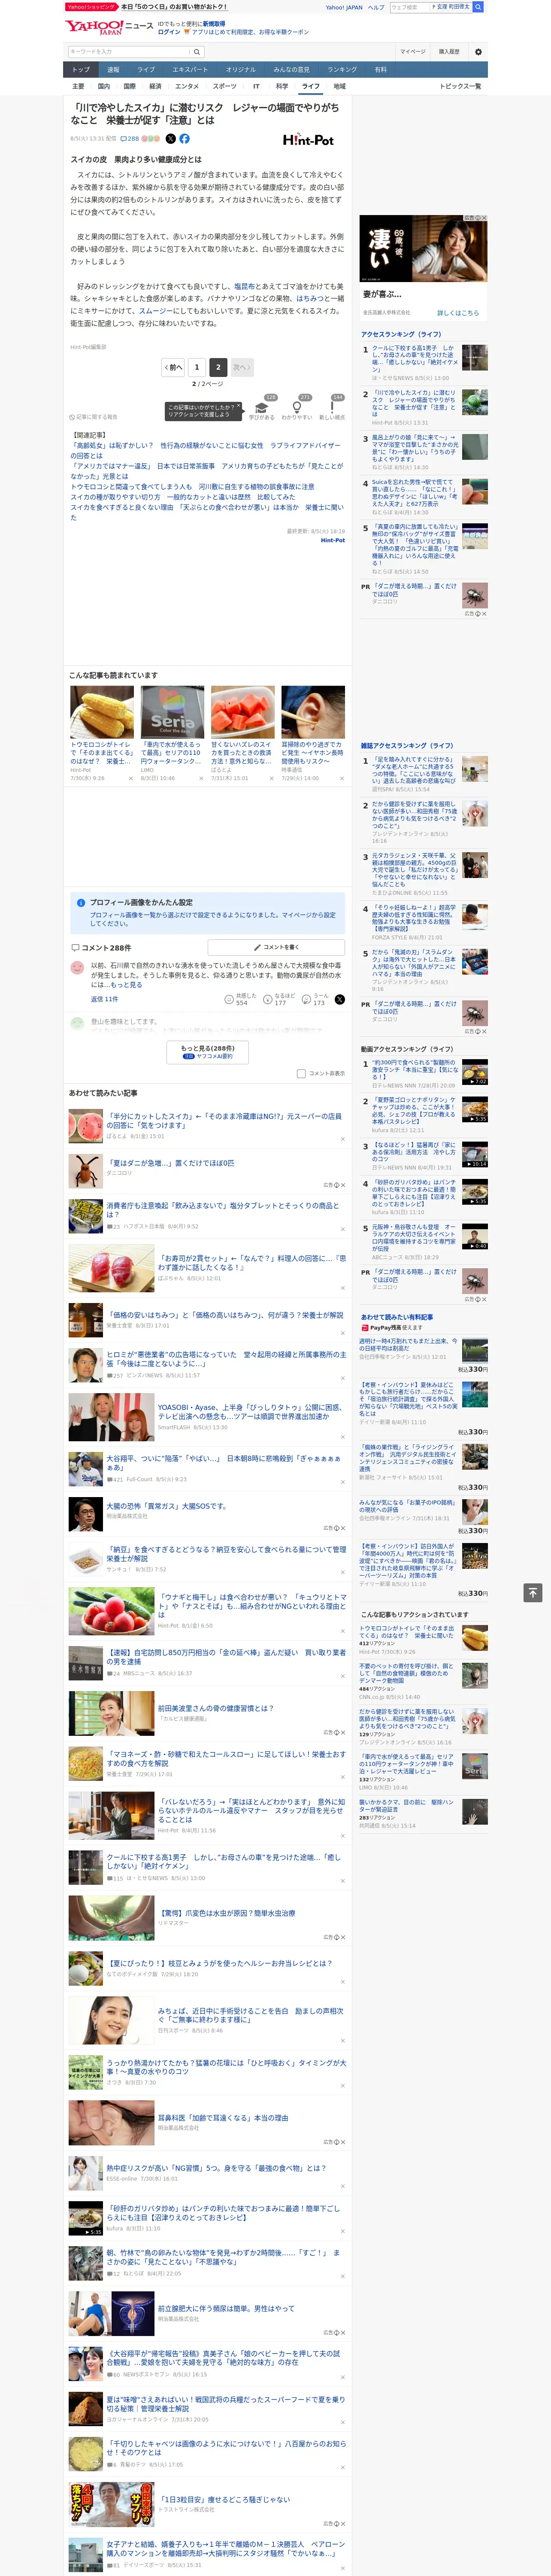551x2576 pixels.
Task: Click the search button next to the web search box
Action: click(x=478, y=7)
